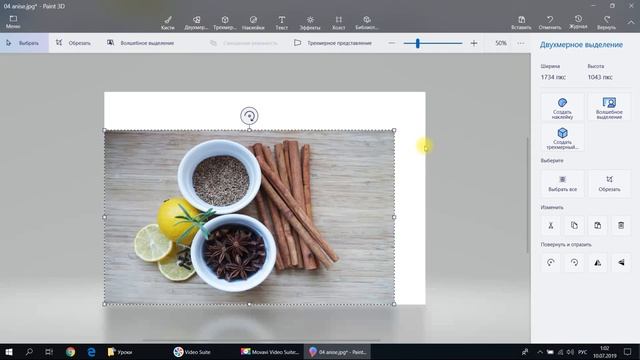
Task: Toggle 3D view mode
Action: tap(333, 43)
